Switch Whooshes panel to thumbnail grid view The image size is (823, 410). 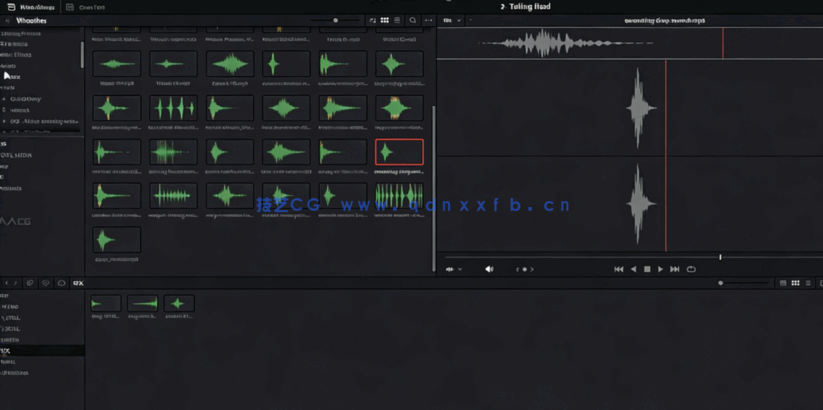[x=385, y=20]
